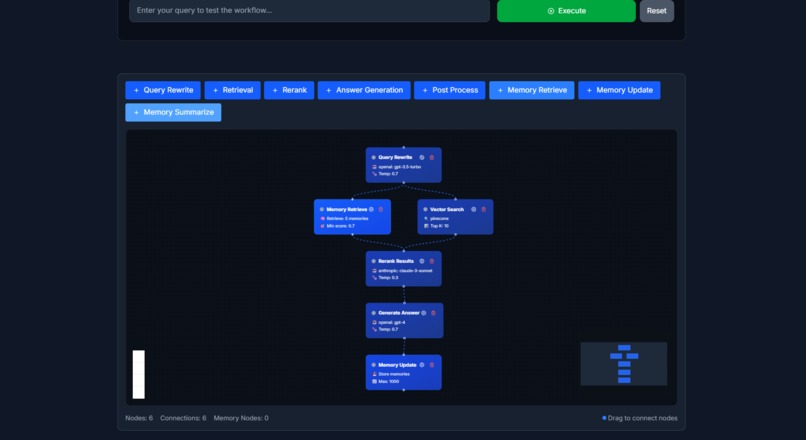
Task: Click 'pinecone' text in Vector Search node
Action: coord(439,218)
